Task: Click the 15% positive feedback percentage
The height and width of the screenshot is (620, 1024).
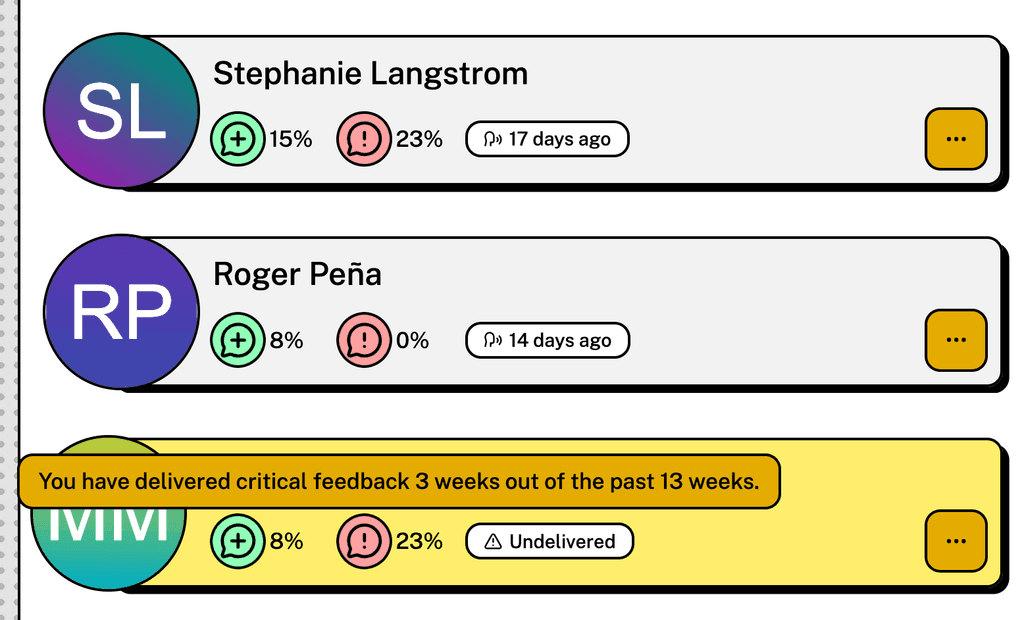Action: (x=288, y=139)
